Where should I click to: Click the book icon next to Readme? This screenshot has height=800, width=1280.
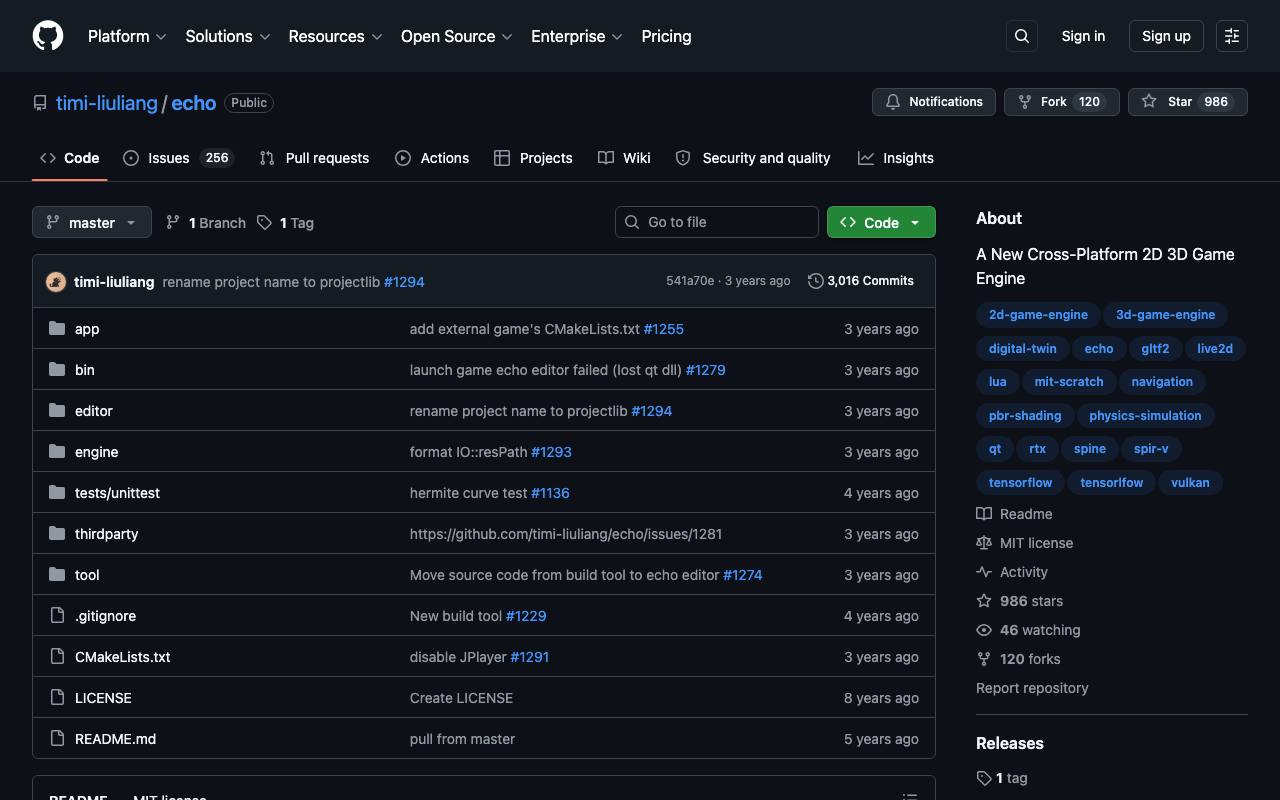[x=984, y=514]
